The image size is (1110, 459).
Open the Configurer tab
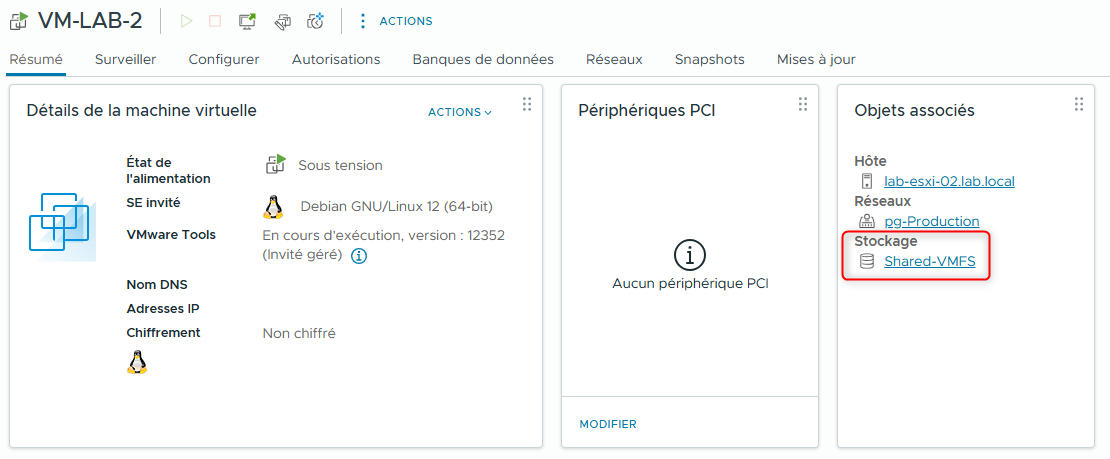(x=224, y=60)
